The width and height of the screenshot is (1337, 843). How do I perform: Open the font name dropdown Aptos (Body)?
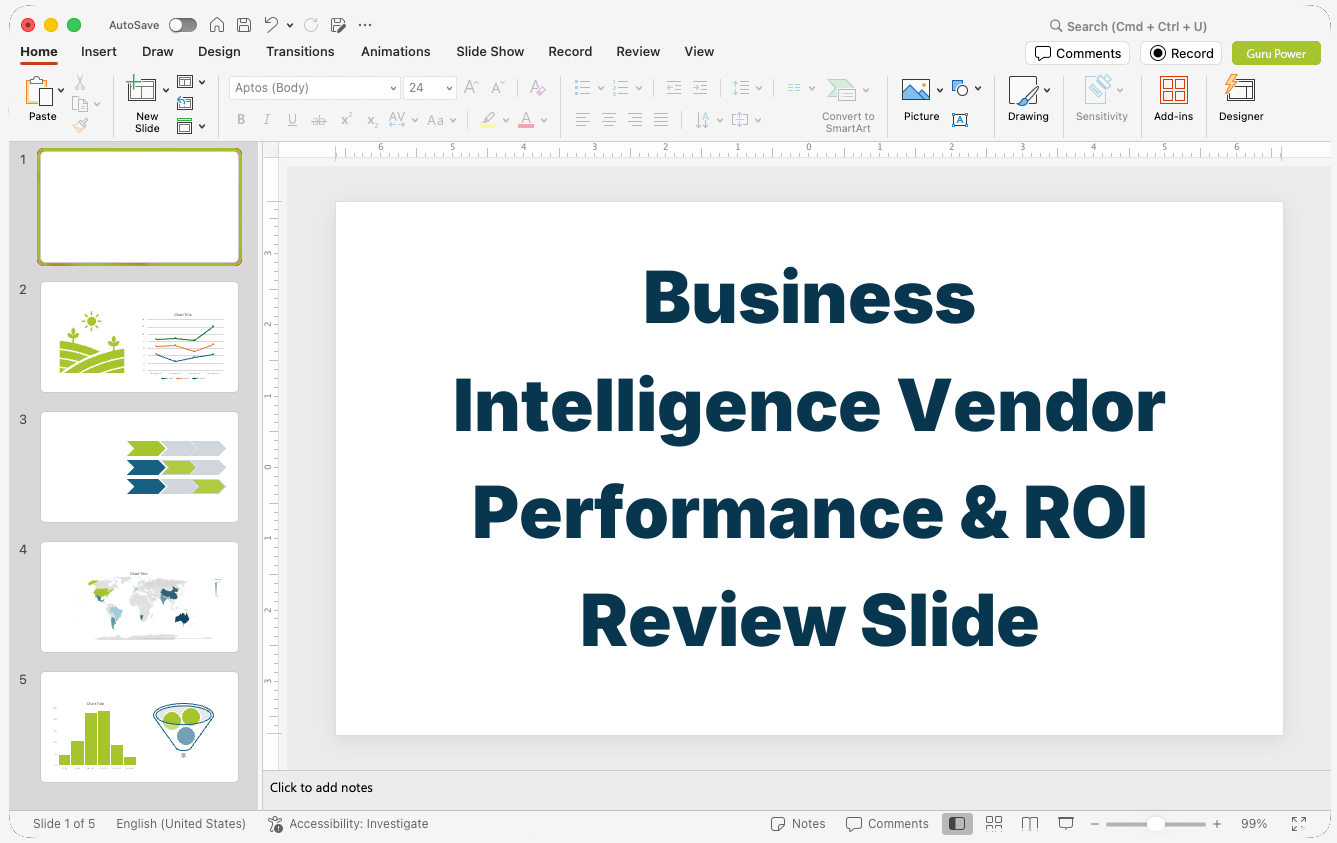(x=394, y=88)
